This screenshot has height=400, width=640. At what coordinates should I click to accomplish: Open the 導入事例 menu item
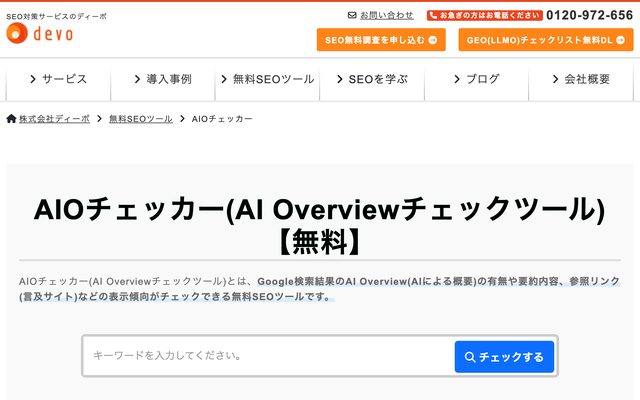(163, 79)
